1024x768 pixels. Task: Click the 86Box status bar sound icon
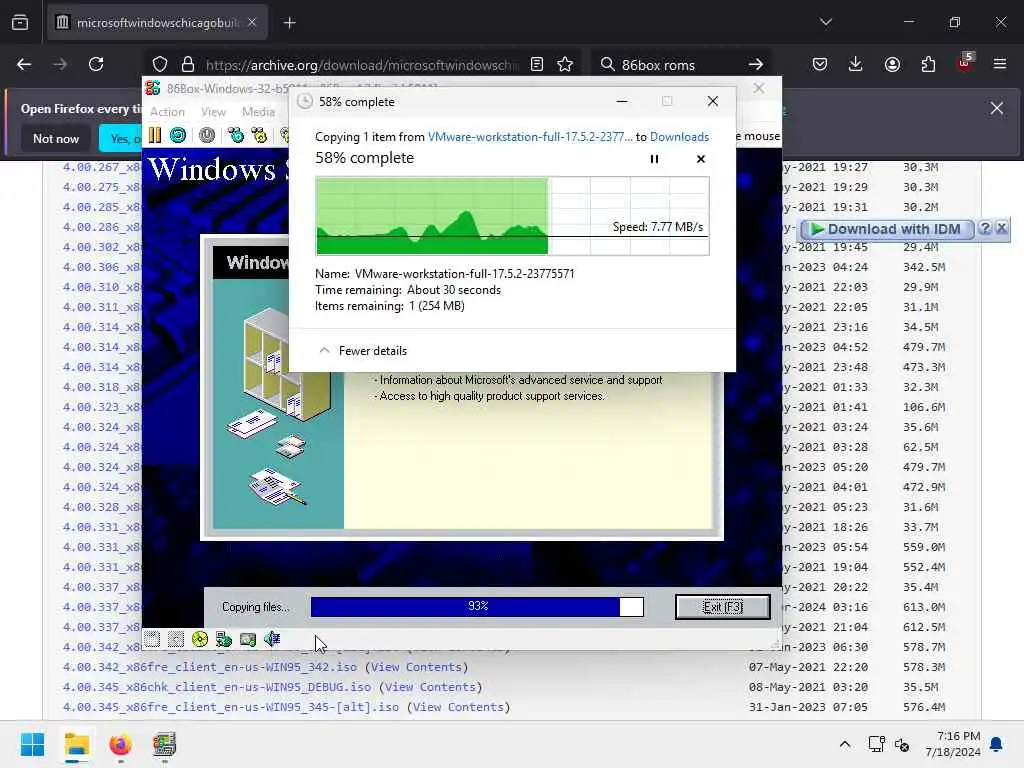272,639
